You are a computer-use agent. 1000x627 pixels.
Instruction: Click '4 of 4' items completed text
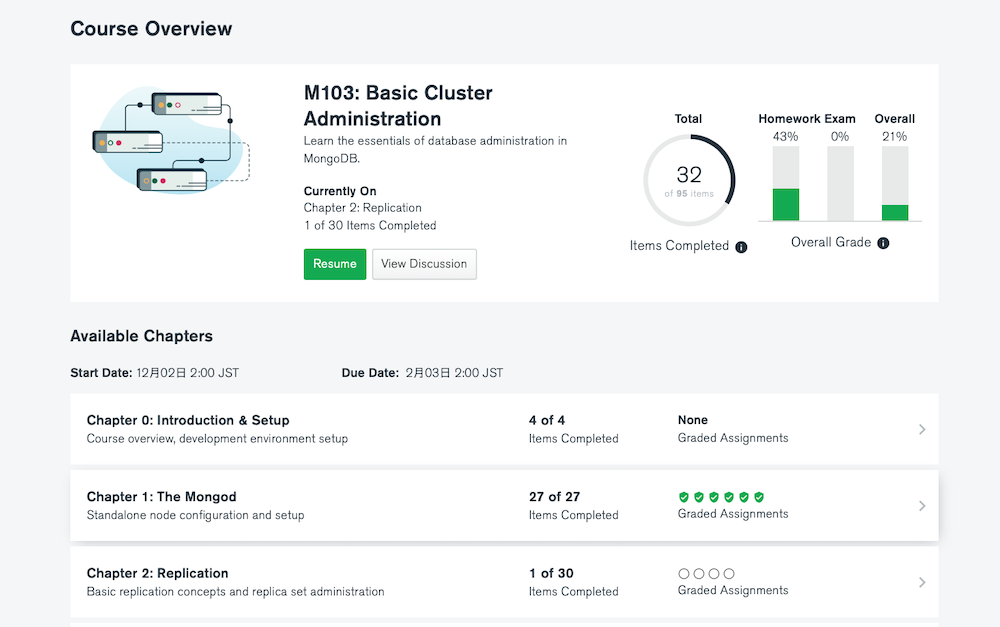(547, 420)
